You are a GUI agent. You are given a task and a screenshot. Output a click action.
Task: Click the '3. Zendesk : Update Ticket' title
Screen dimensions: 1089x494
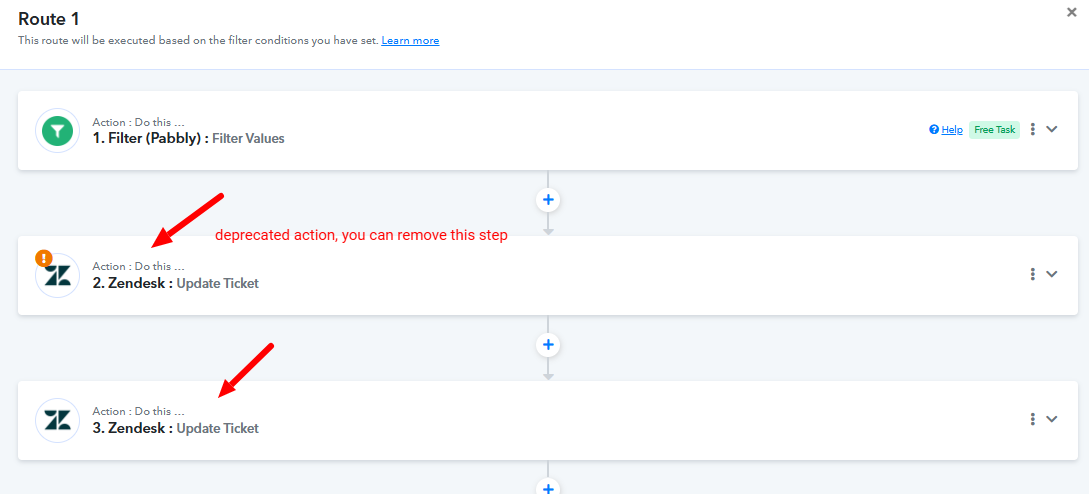click(x=176, y=428)
